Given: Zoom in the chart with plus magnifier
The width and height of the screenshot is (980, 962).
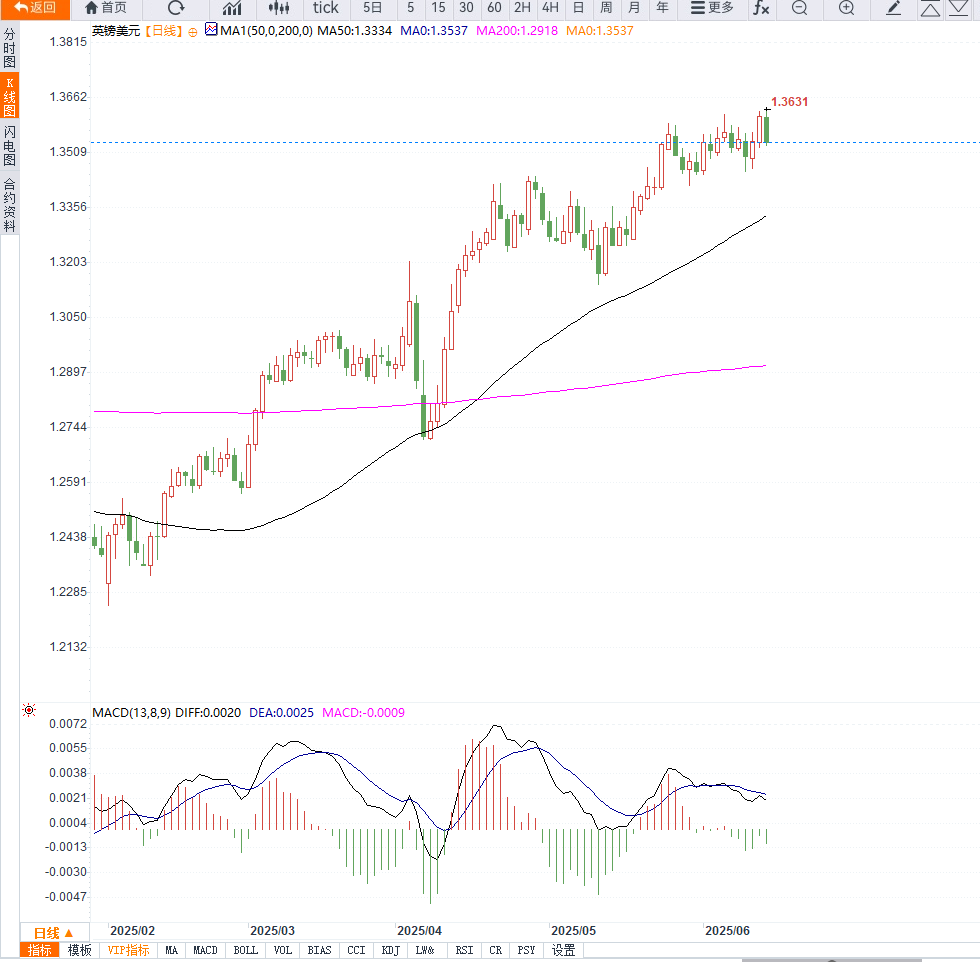Looking at the screenshot, I should coord(846,8).
